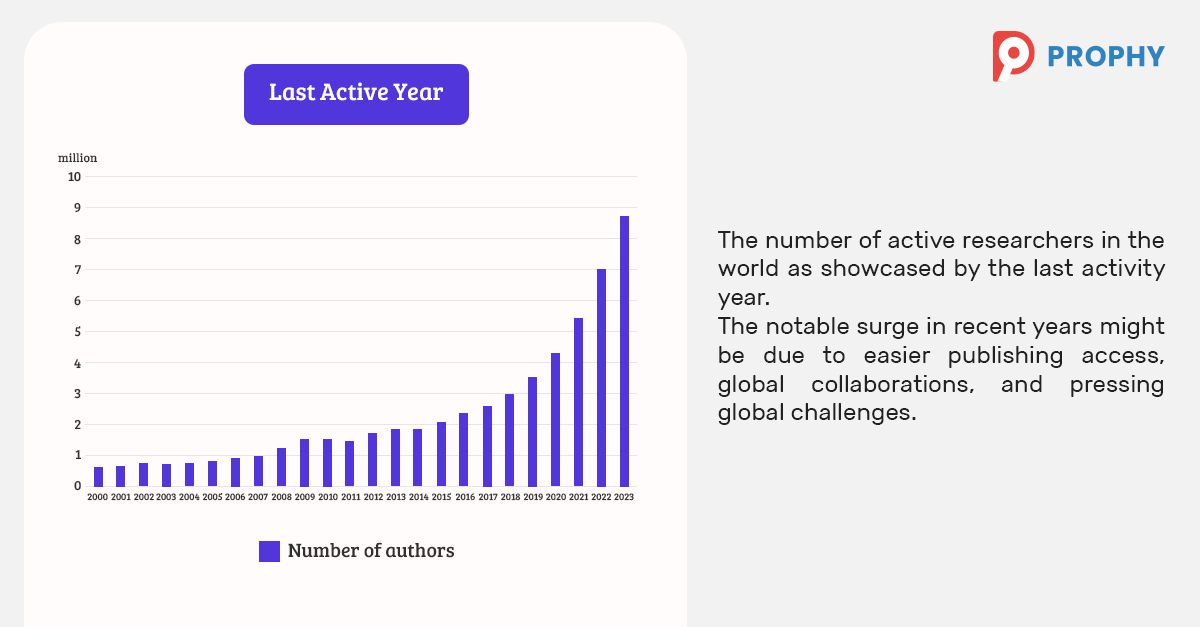Click the PROPHY brand name text
1200x627 pixels.
(x=1106, y=57)
